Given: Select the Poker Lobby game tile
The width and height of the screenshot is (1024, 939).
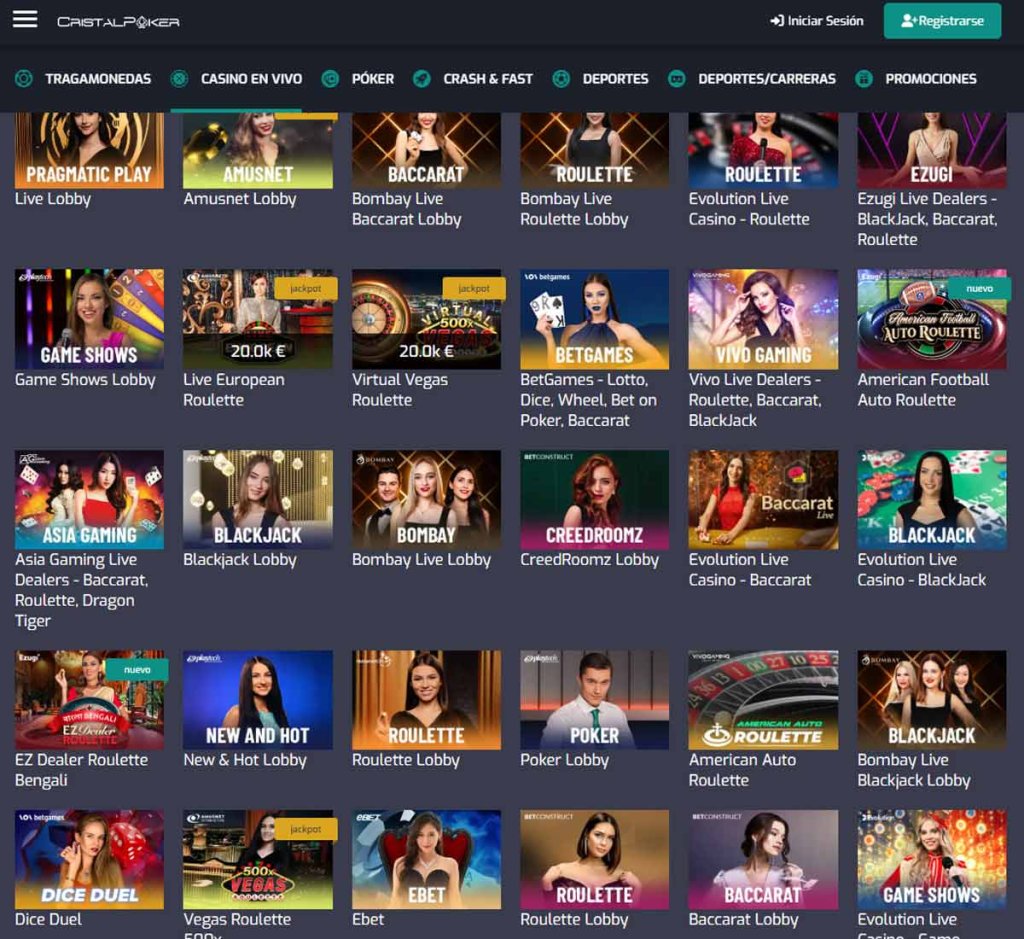Looking at the screenshot, I should 594,700.
